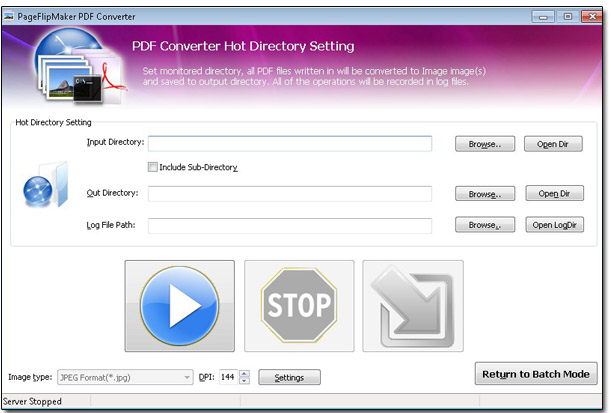The width and height of the screenshot is (611, 413).
Task: Minimize the PDF Converter window
Action: tap(543, 16)
